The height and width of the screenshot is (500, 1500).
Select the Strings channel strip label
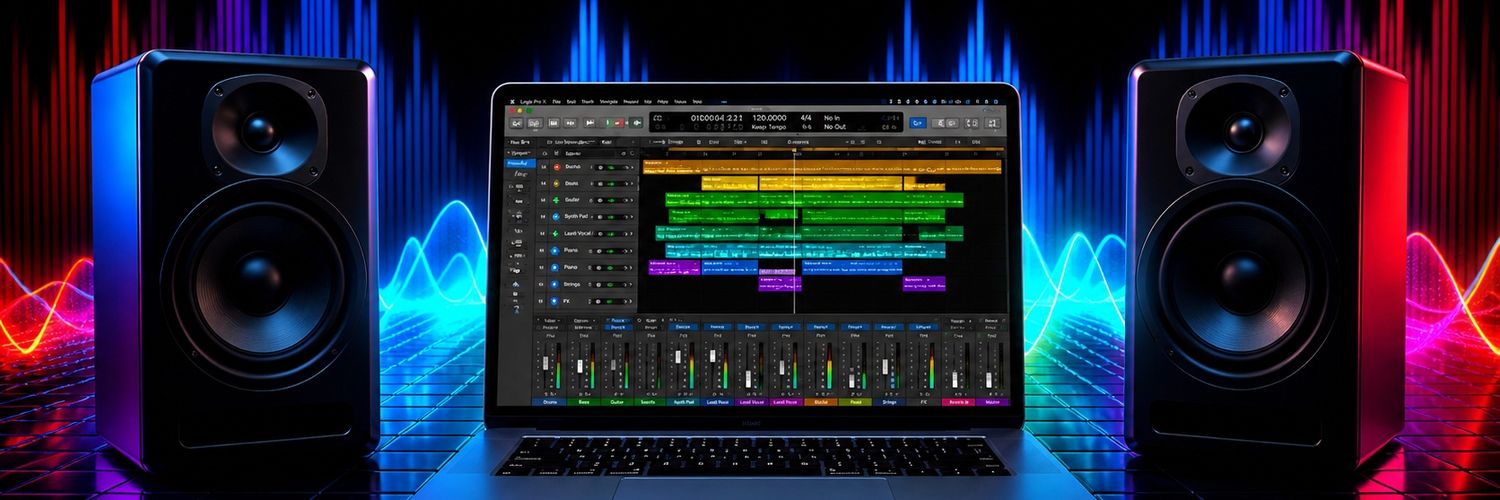pyautogui.click(x=890, y=402)
